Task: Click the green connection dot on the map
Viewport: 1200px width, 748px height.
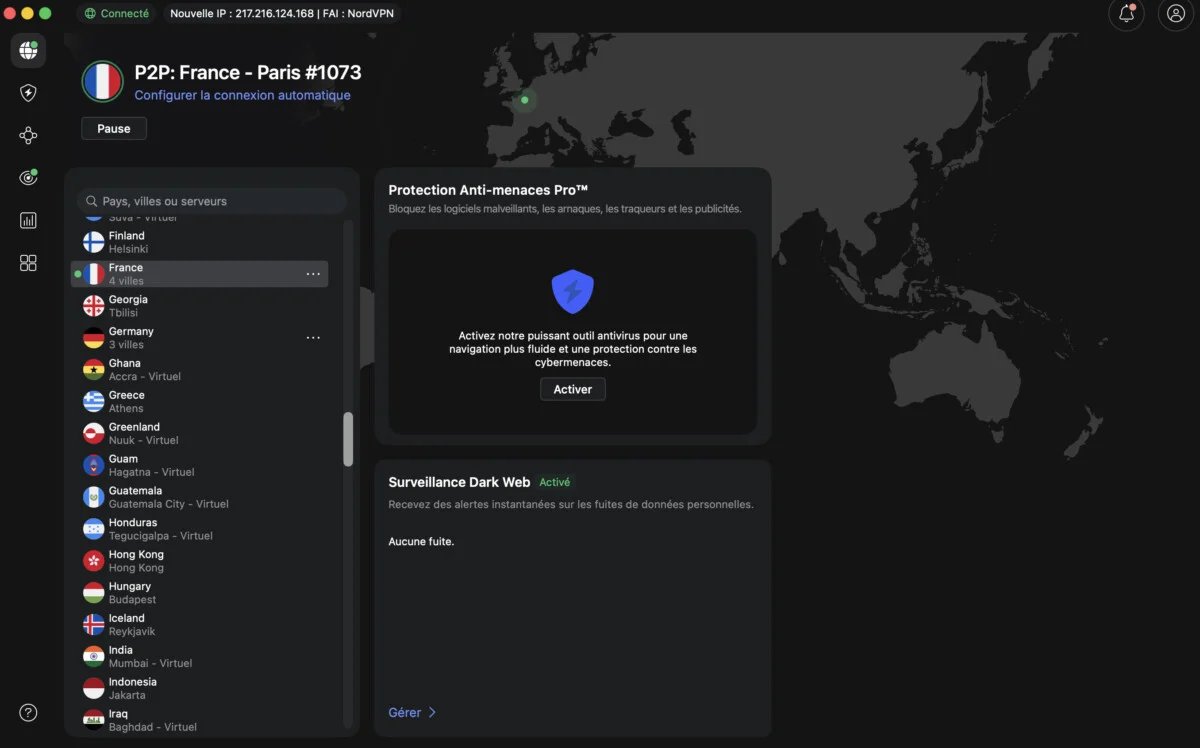Action: coord(524,100)
